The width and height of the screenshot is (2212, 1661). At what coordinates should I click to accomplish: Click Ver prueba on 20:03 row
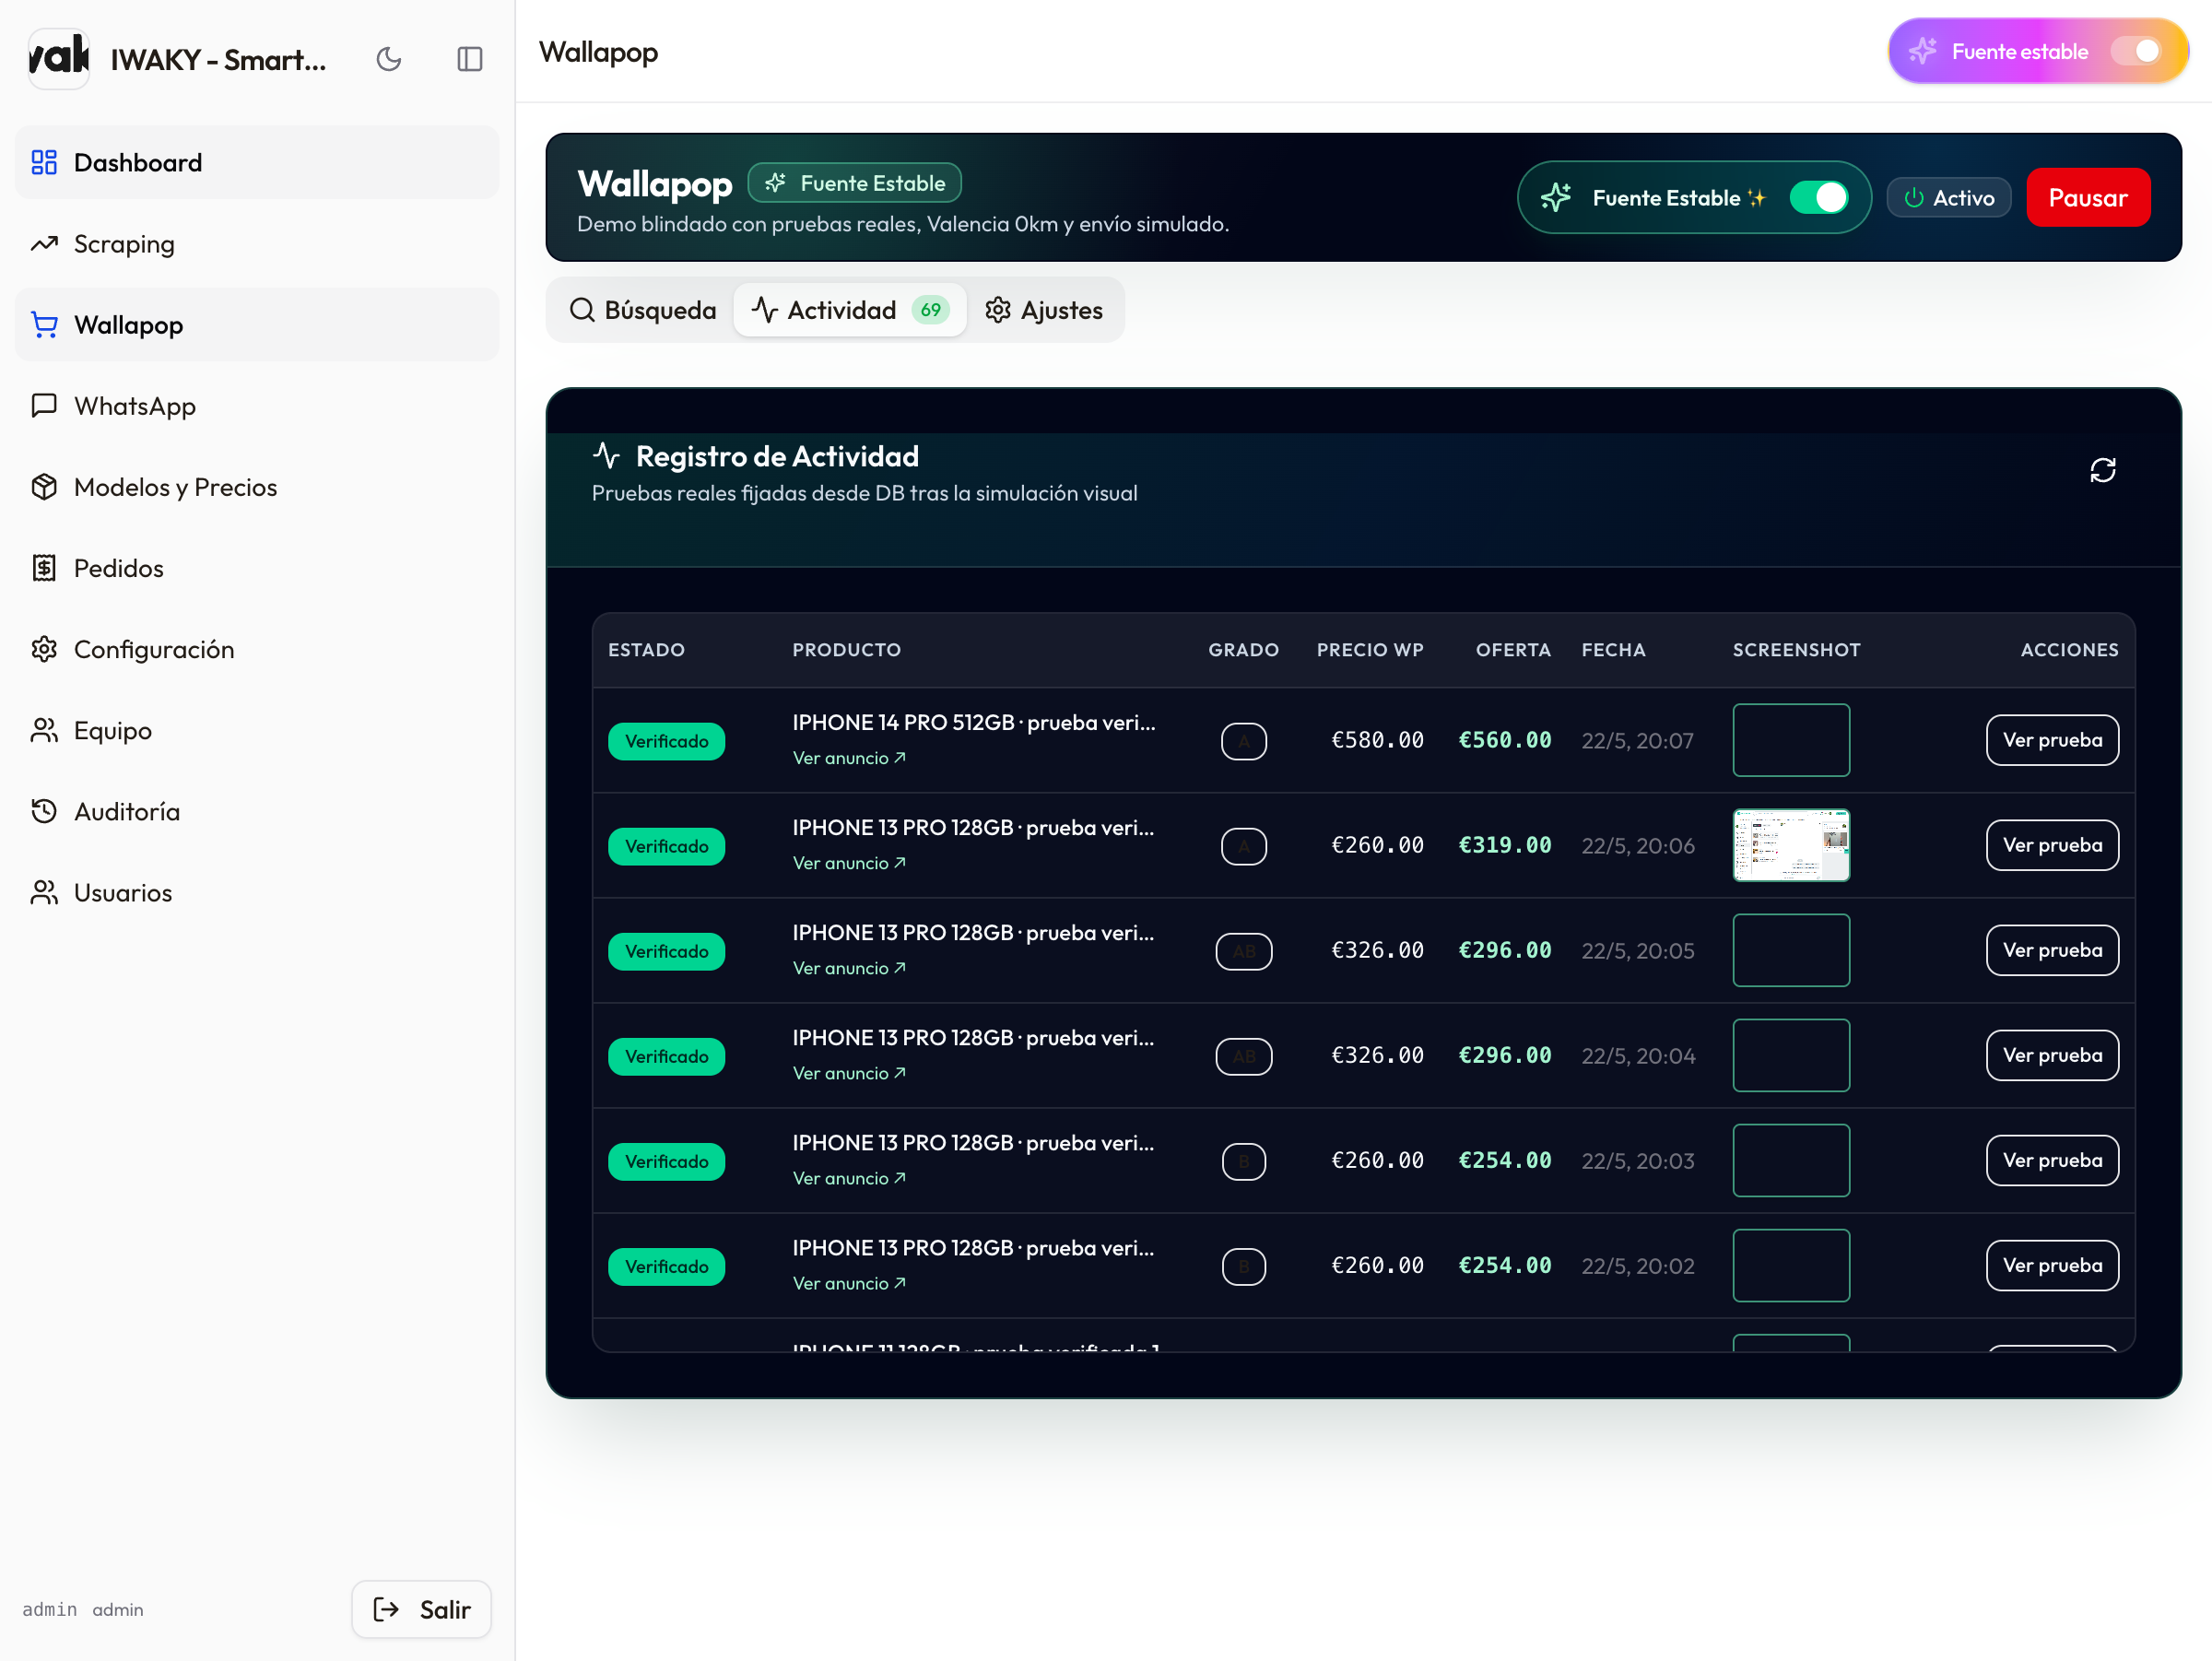2051,1160
